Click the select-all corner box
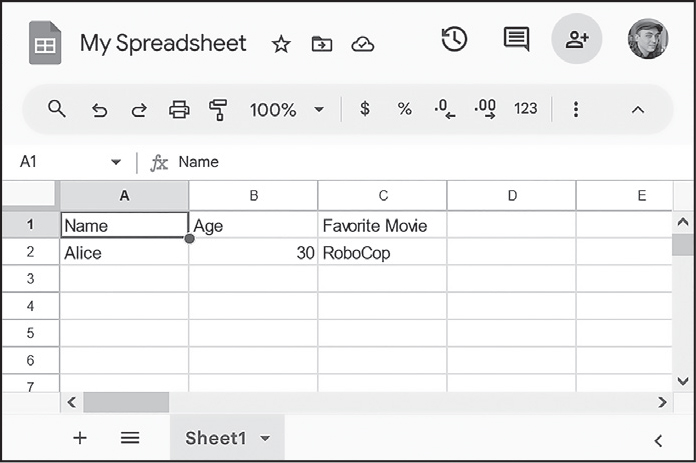696x463 pixels. tap(30, 196)
